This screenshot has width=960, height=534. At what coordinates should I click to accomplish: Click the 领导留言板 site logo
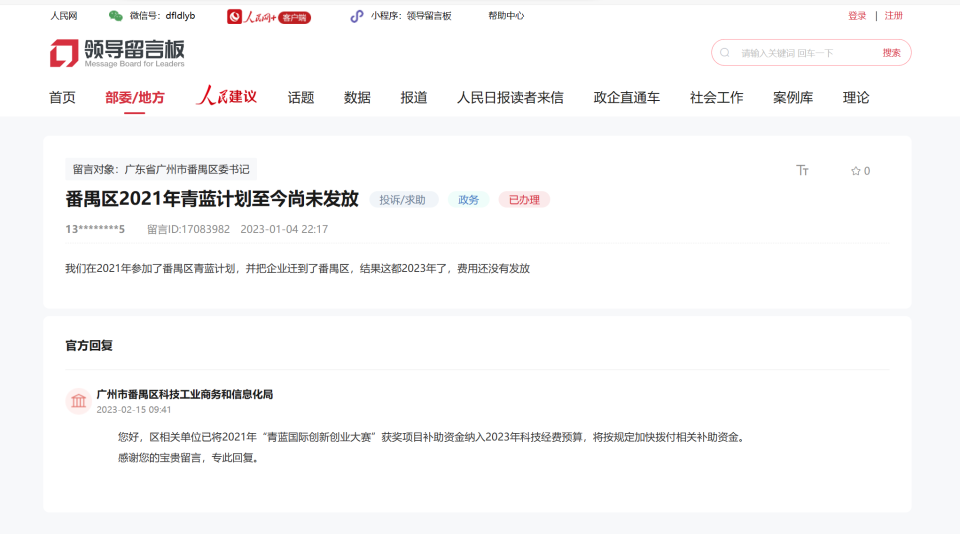pyautogui.click(x=117, y=53)
